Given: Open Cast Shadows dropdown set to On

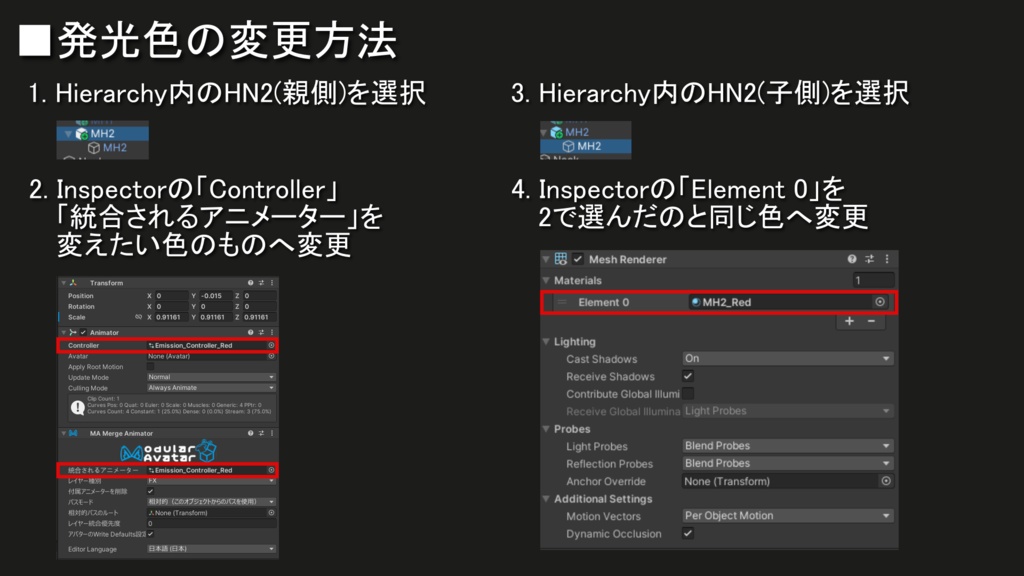Looking at the screenshot, I should coord(787,359).
